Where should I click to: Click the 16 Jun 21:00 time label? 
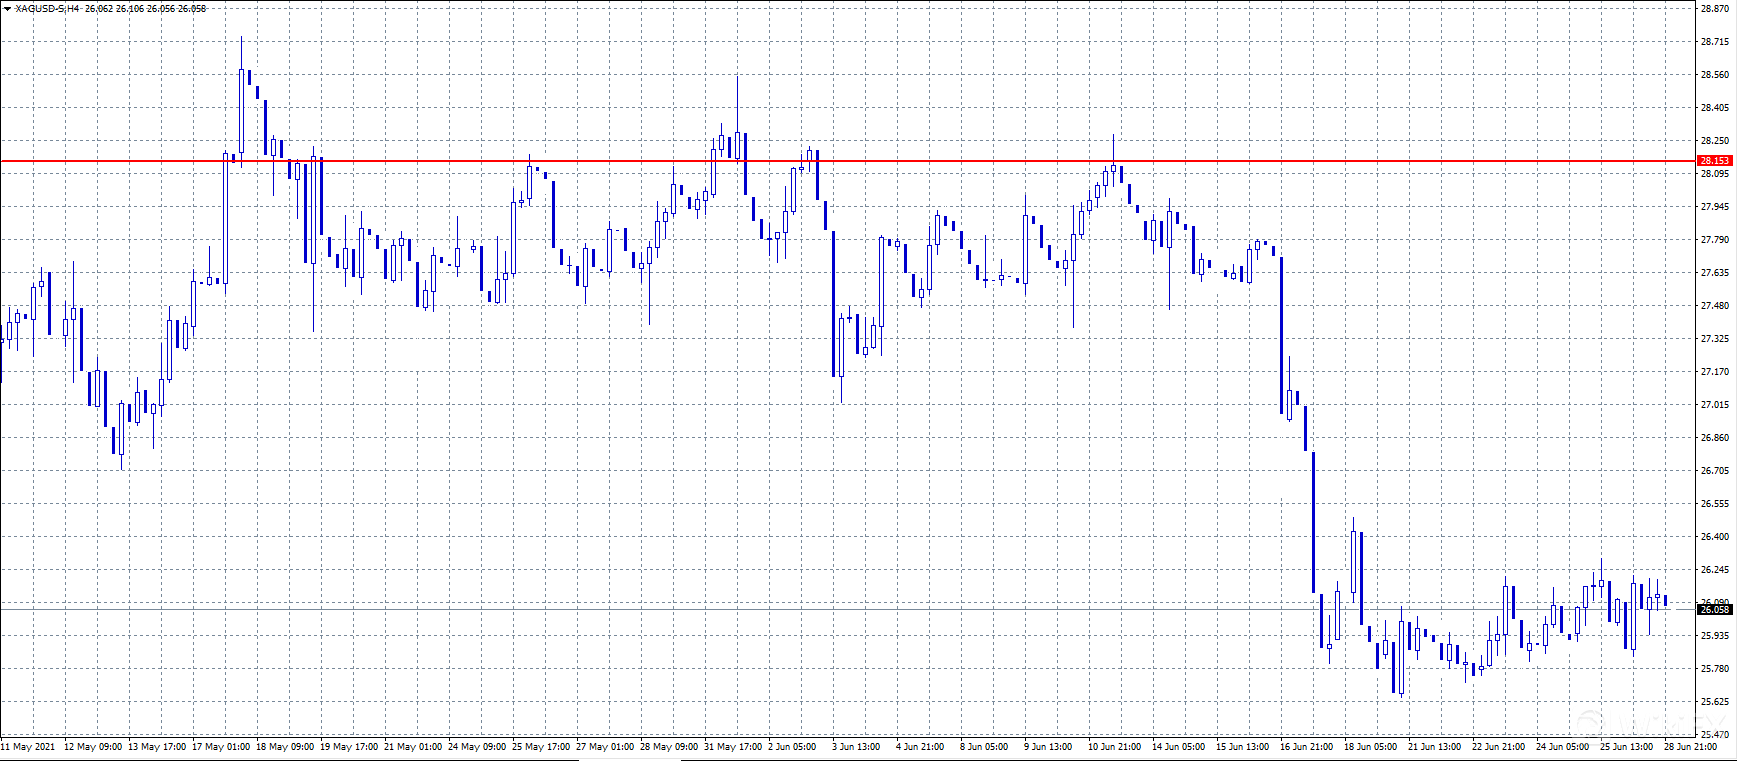(1306, 746)
